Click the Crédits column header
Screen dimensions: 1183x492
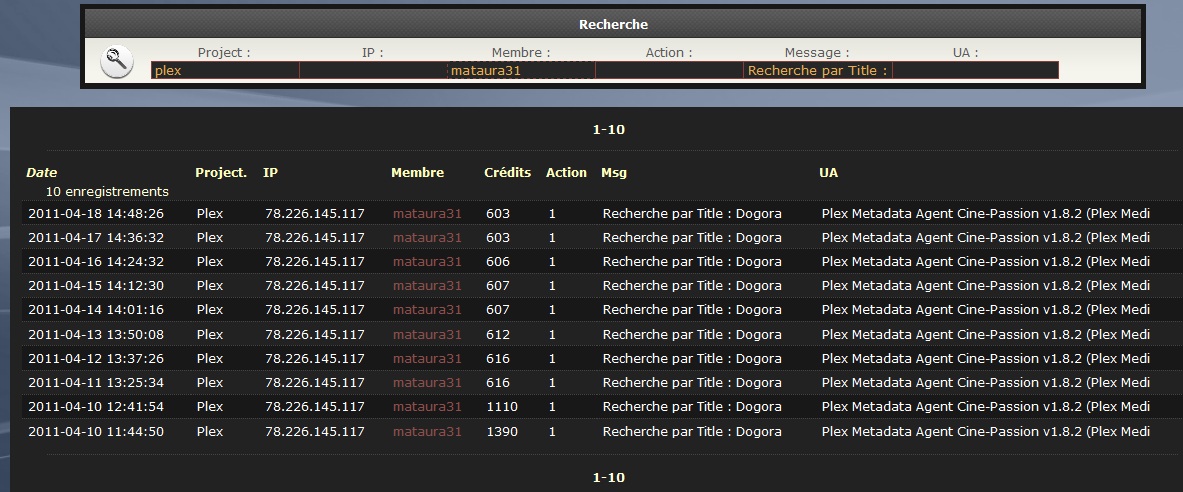tap(507, 173)
